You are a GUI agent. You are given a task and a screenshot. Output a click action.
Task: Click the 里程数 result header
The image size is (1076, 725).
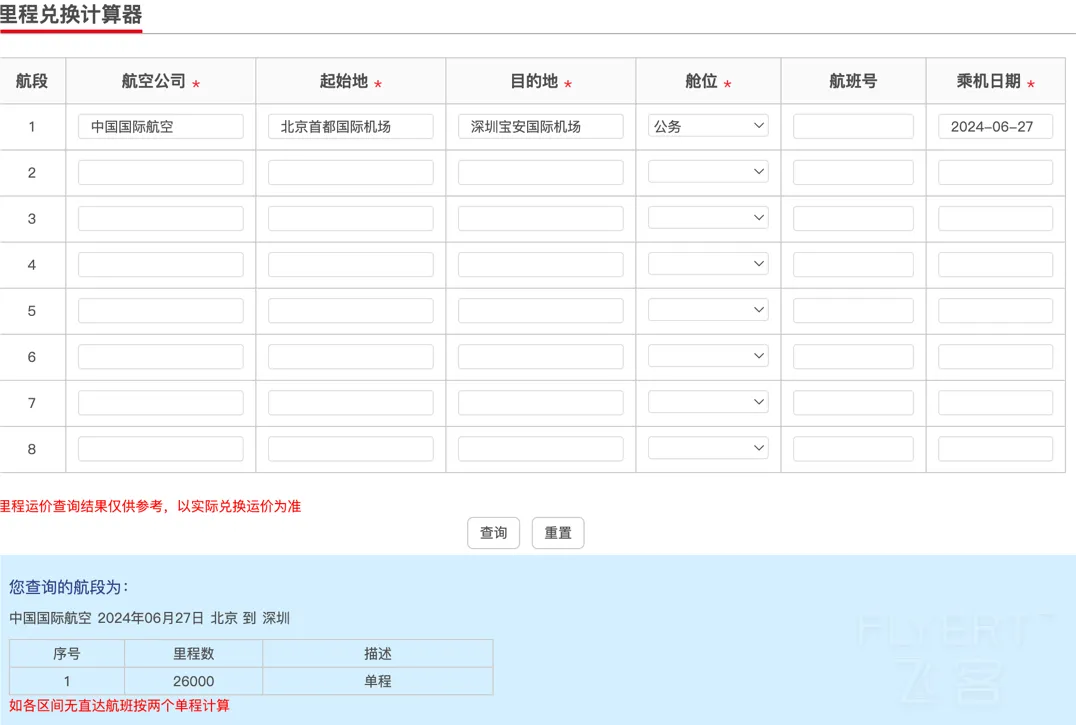tap(194, 654)
